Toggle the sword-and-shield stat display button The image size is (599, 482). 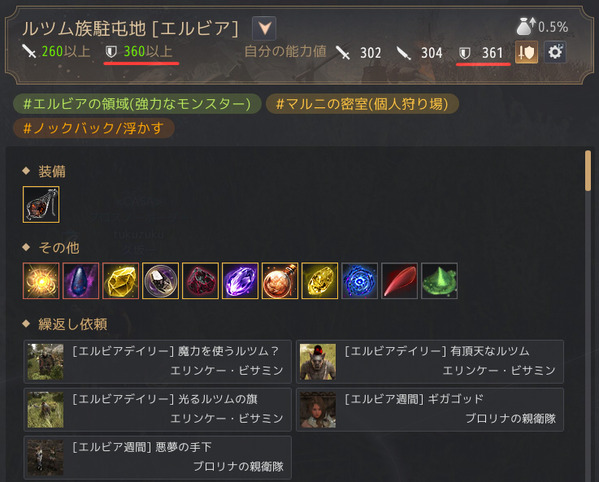click(x=526, y=52)
